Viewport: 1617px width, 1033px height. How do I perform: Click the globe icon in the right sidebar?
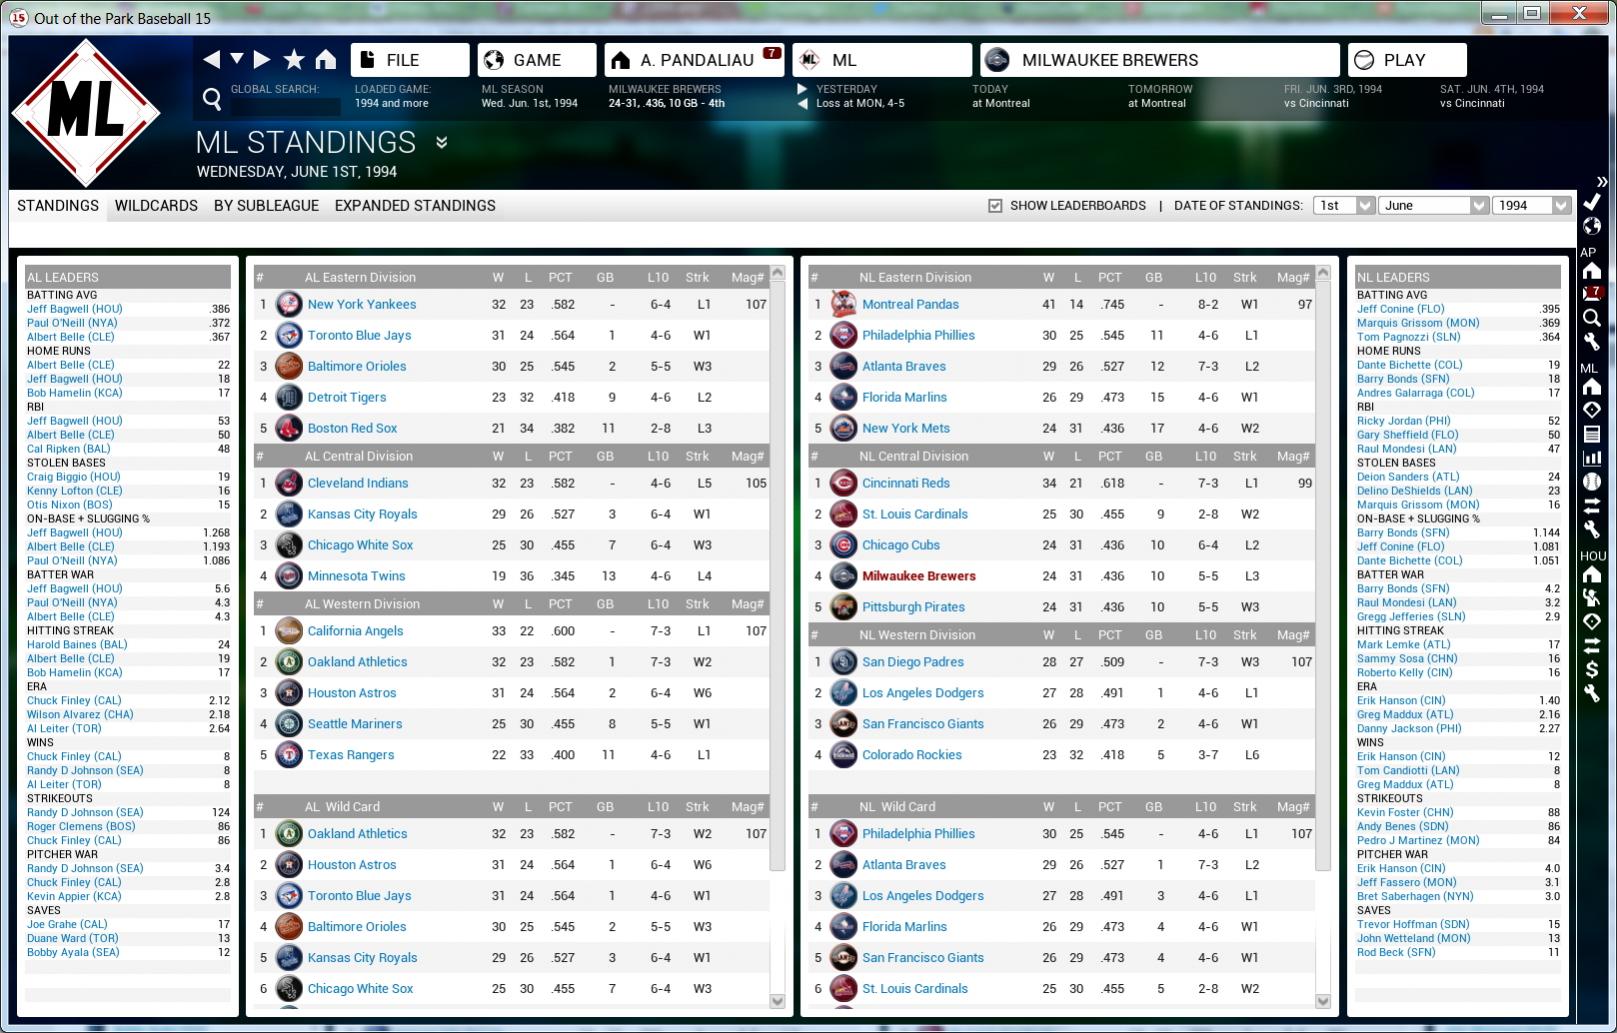1591,226
